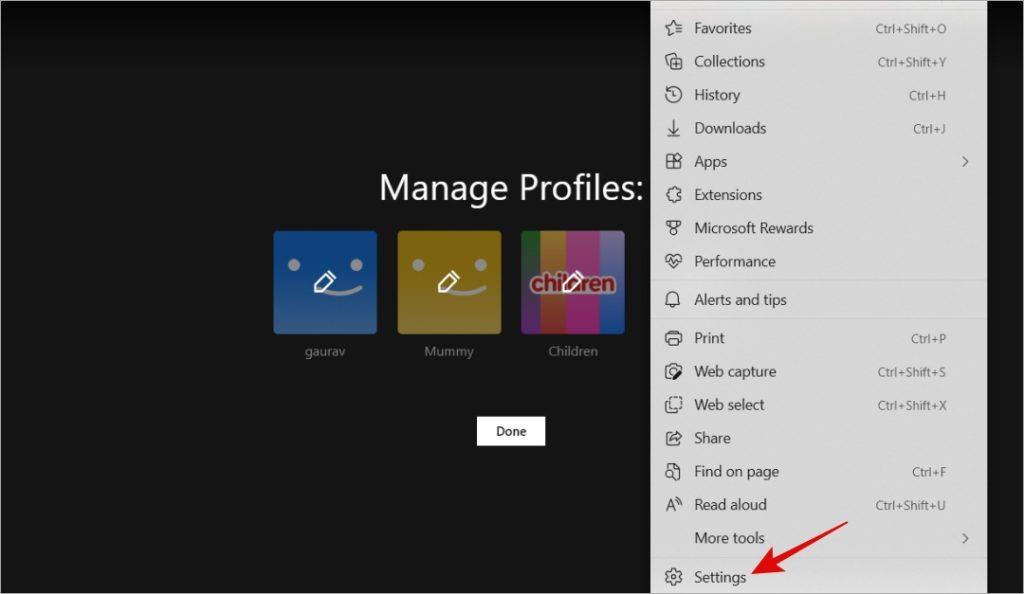The height and width of the screenshot is (594, 1024).
Task: Click the Collections icon in menu
Action: coord(673,61)
